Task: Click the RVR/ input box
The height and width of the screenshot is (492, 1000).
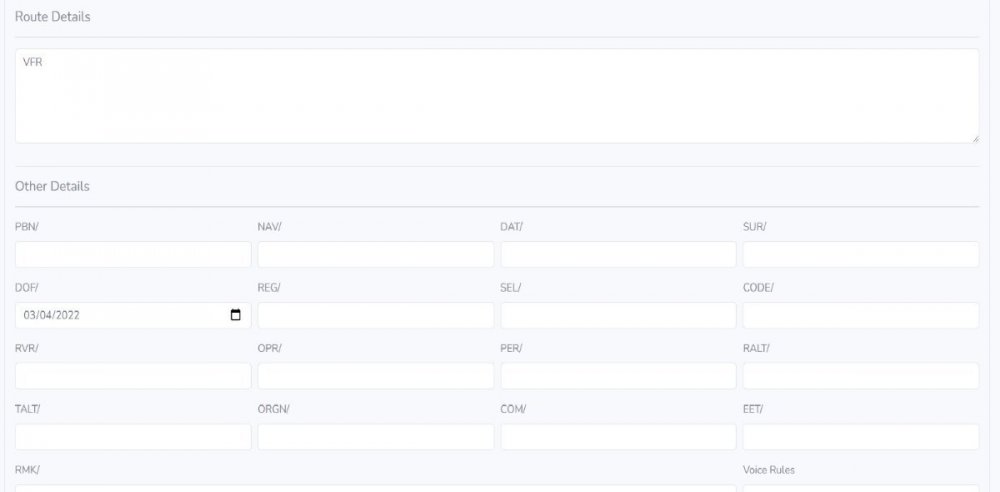Action: coord(133,376)
